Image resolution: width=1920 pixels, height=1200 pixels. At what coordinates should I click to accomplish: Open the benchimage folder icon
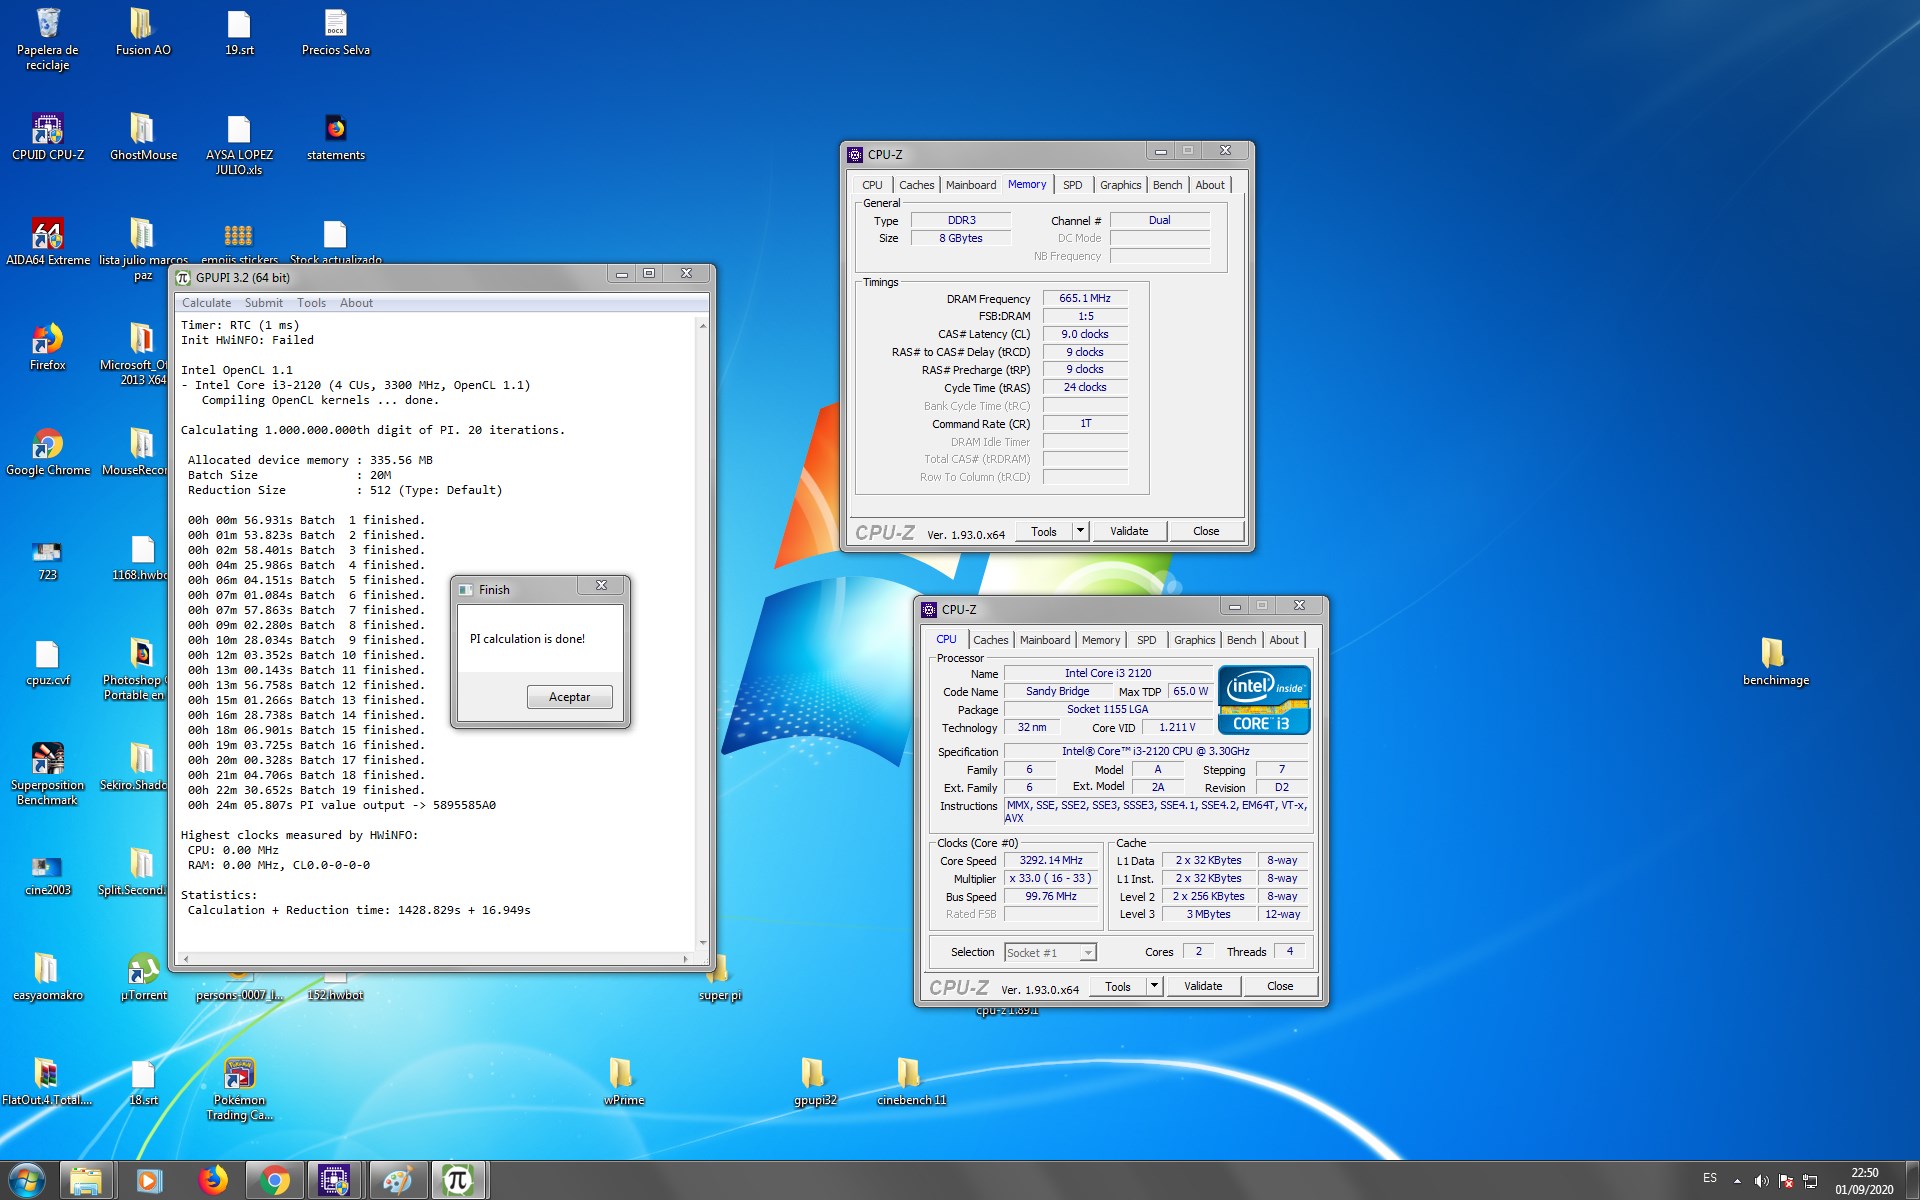[x=1774, y=661]
